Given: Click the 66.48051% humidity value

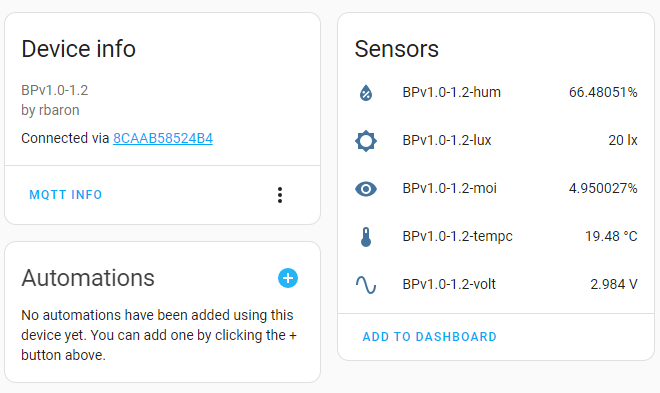Looking at the screenshot, I should tap(603, 93).
